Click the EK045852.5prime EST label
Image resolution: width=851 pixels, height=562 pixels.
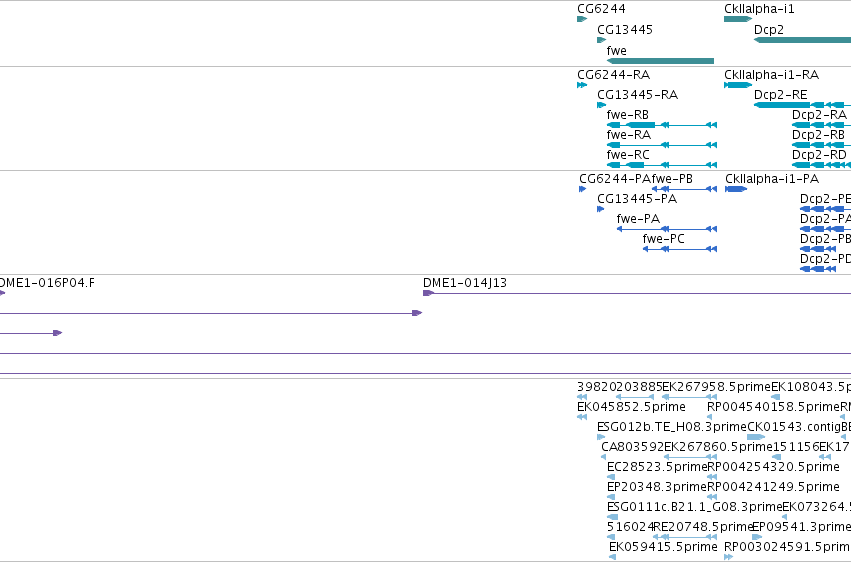point(631,407)
